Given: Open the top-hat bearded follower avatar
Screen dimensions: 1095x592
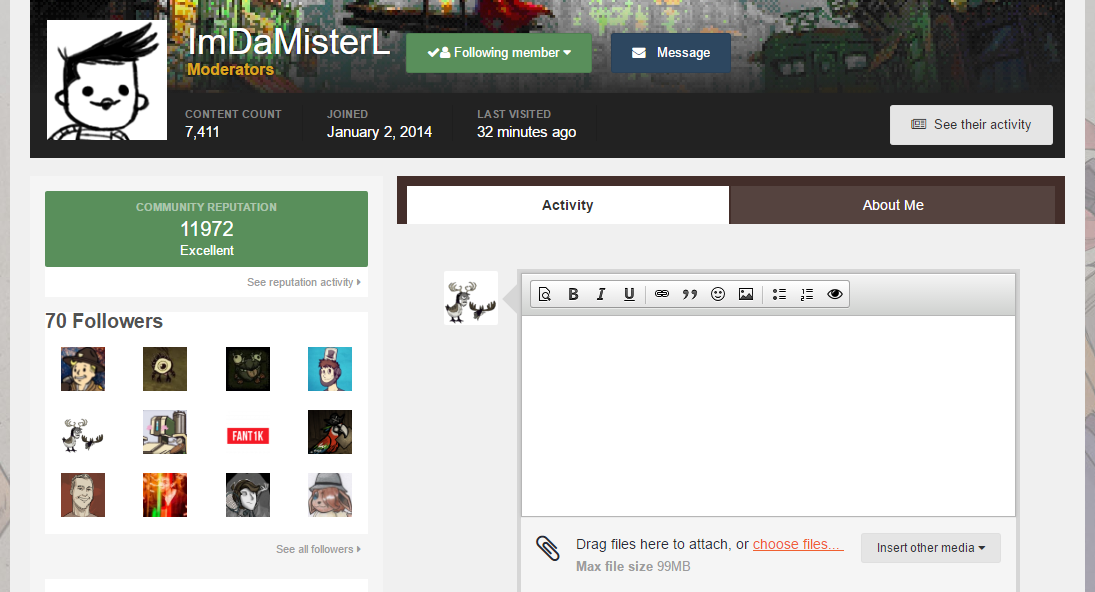Looking at the screenshot, I should coord(330,369).
